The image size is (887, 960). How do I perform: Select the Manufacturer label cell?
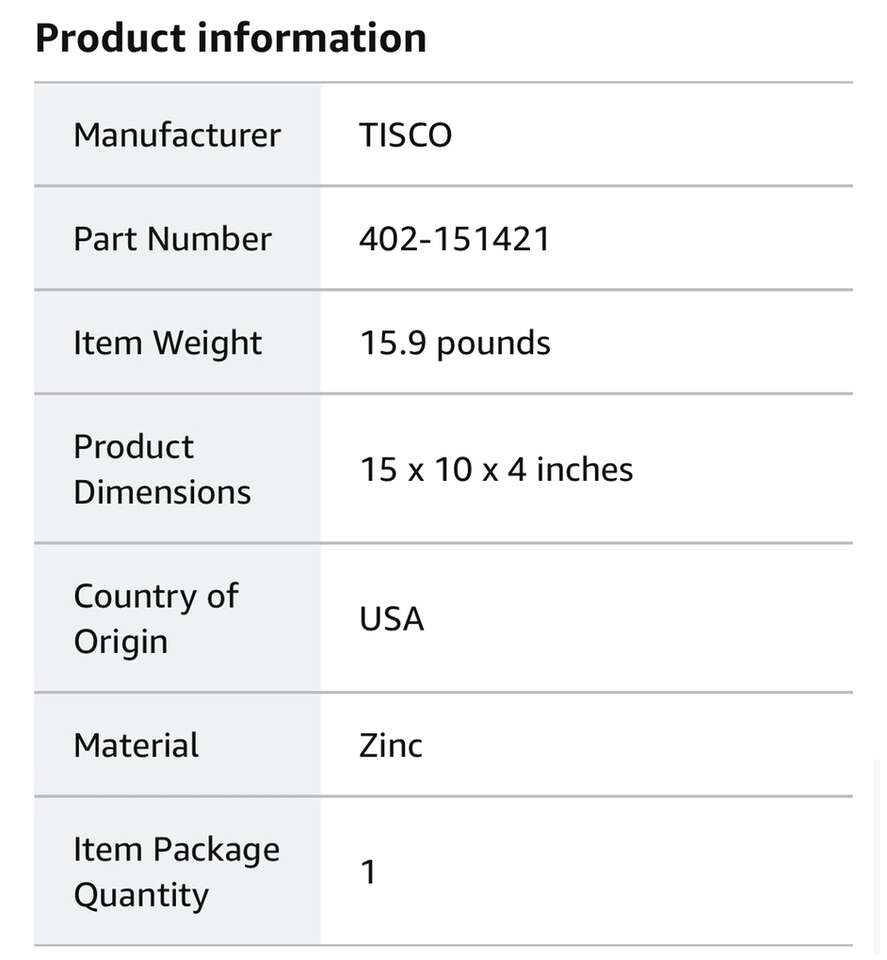[x=177, y=135]
